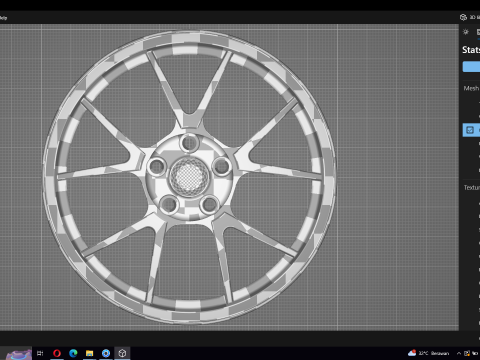
Task: Launch Microsoft Edge from the taskbar
Action: pos(73,353)
